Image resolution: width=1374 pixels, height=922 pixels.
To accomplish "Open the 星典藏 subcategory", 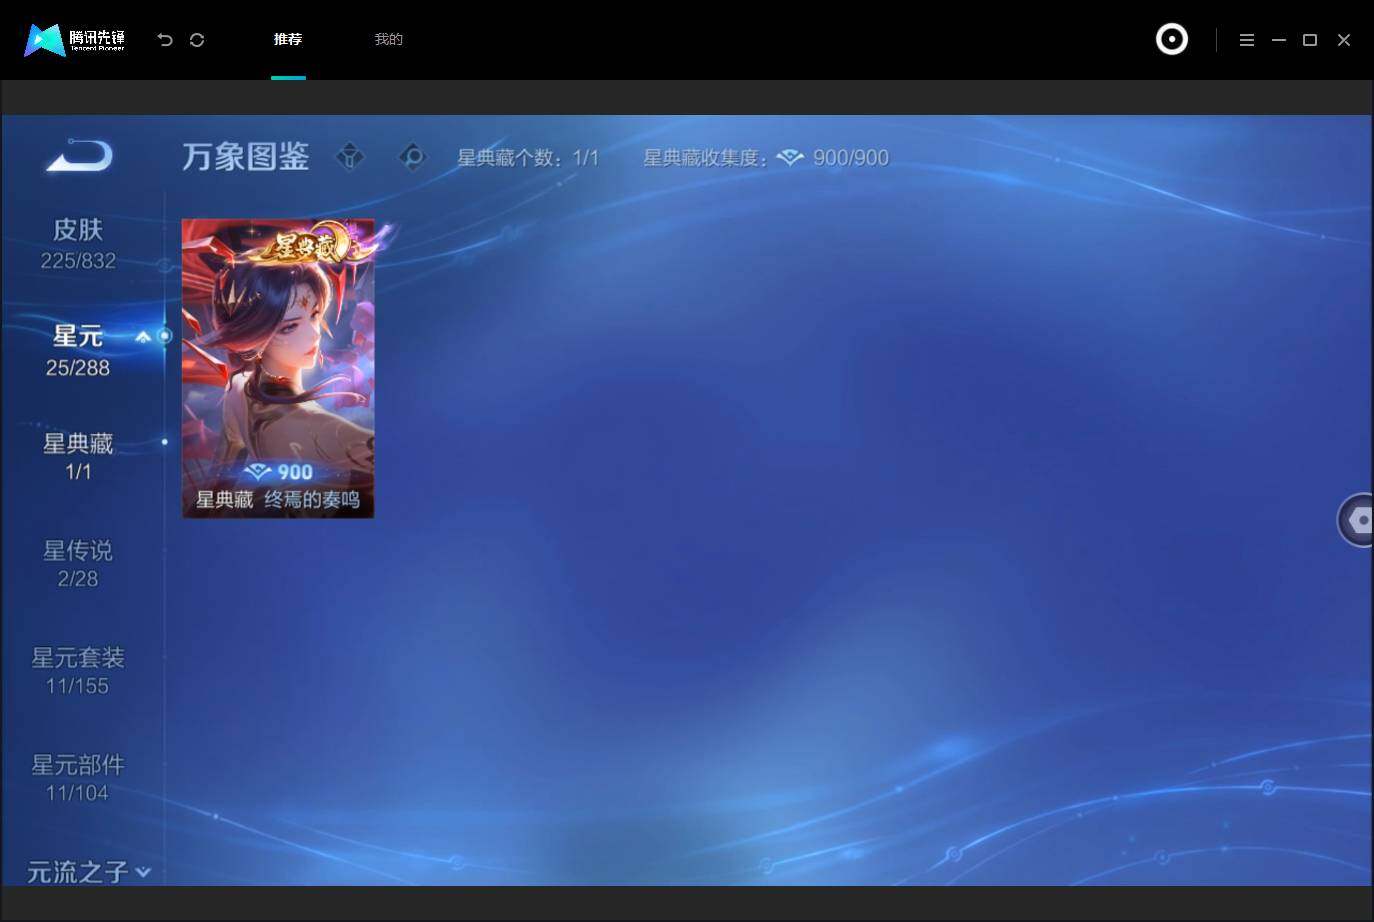I will tap(78, 456).
